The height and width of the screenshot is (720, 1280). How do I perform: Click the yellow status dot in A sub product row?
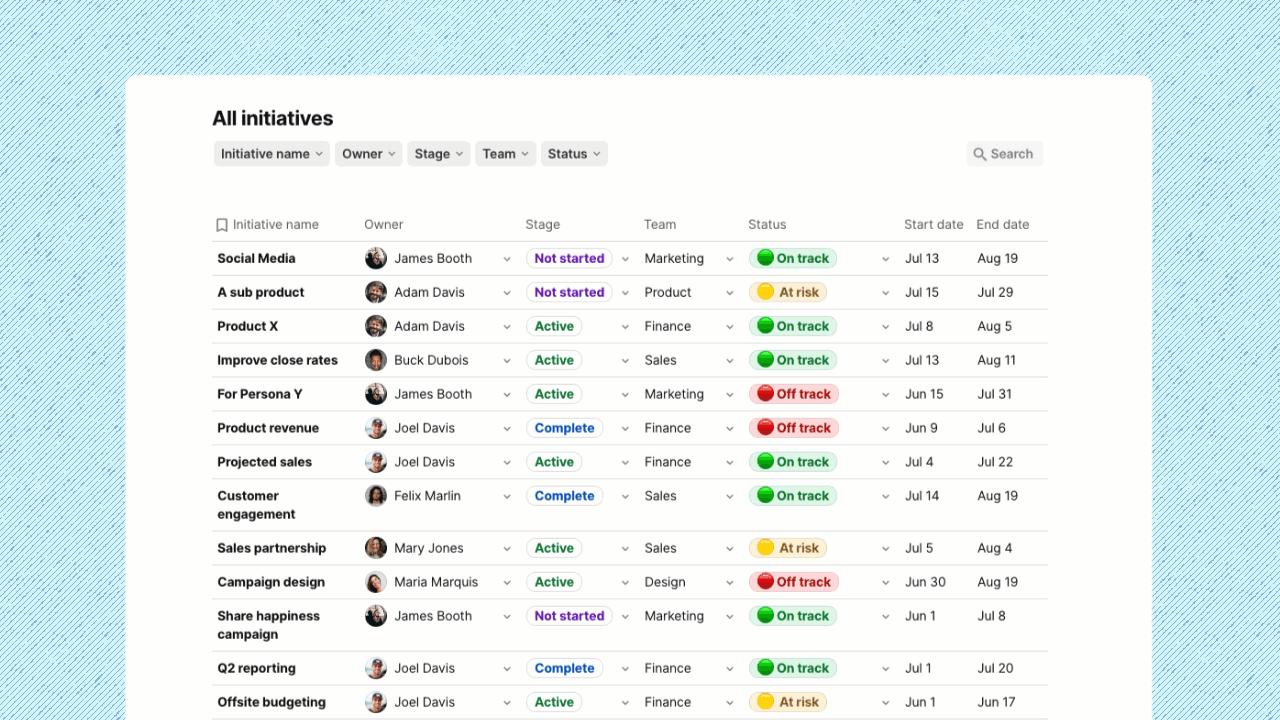[765, 292]
